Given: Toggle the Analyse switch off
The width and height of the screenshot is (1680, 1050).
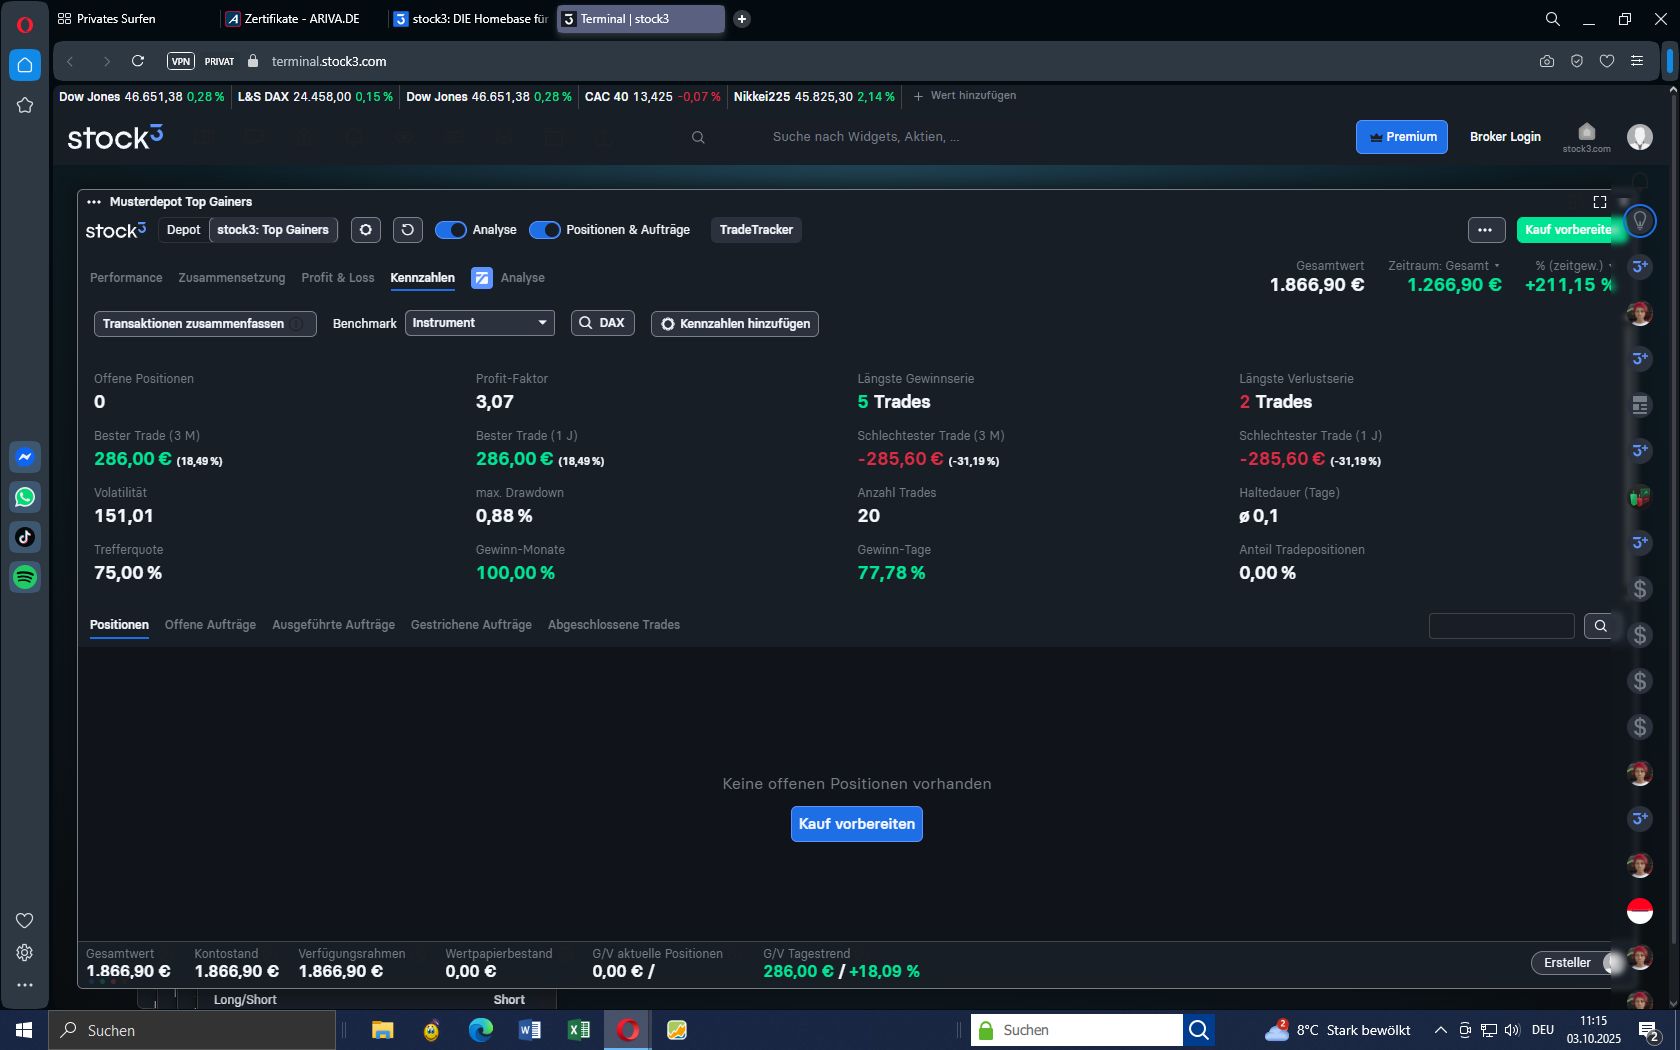Looking at the screenshot, I should pos(451,230).
